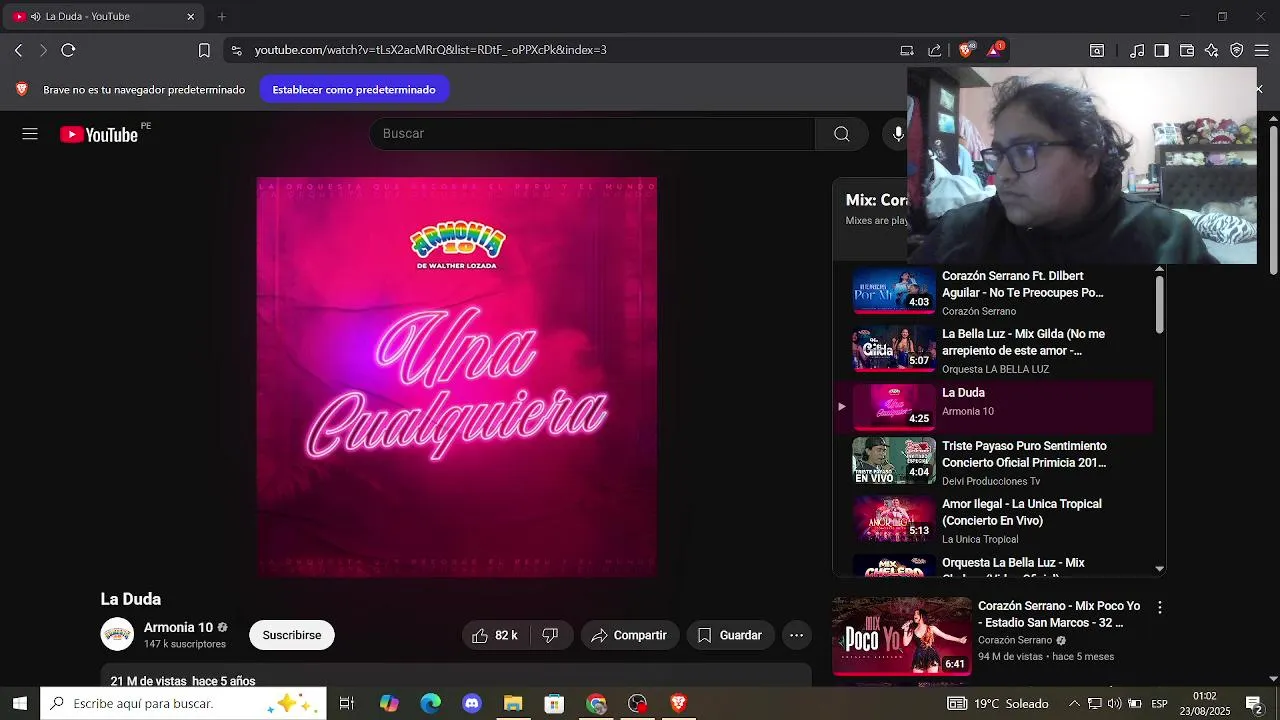Click playlist scrollbar down arrow
The width and height of the screenshot is (1280, 720).
[1160, 568]
